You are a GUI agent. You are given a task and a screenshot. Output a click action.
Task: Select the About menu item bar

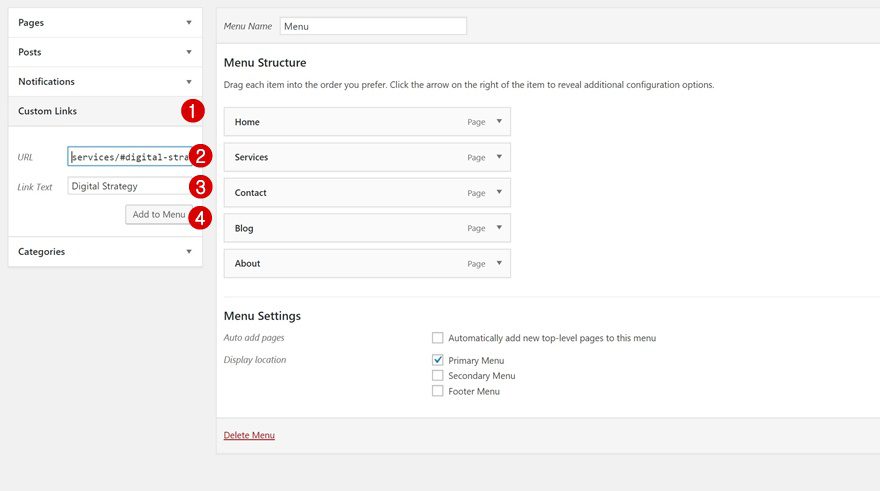tap(367, 263)
